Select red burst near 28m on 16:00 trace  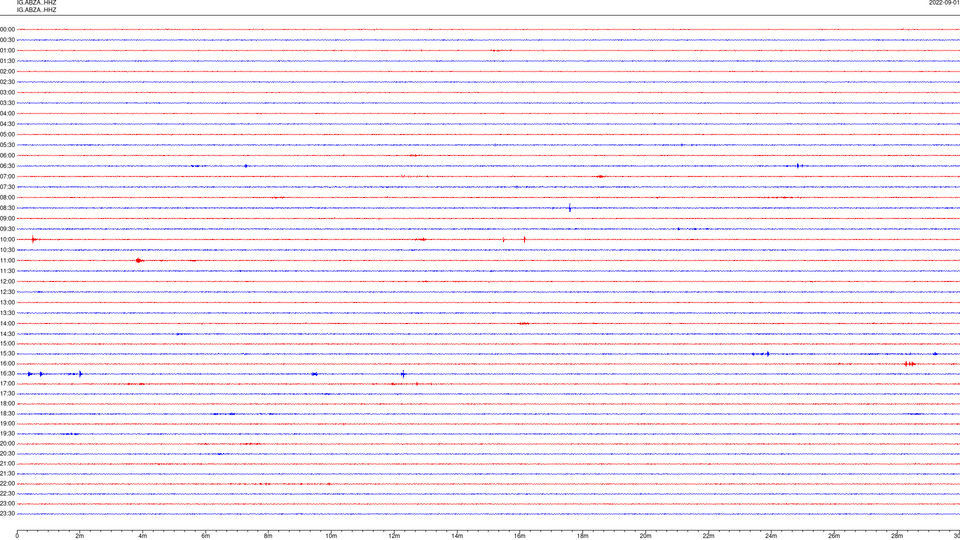910,364
